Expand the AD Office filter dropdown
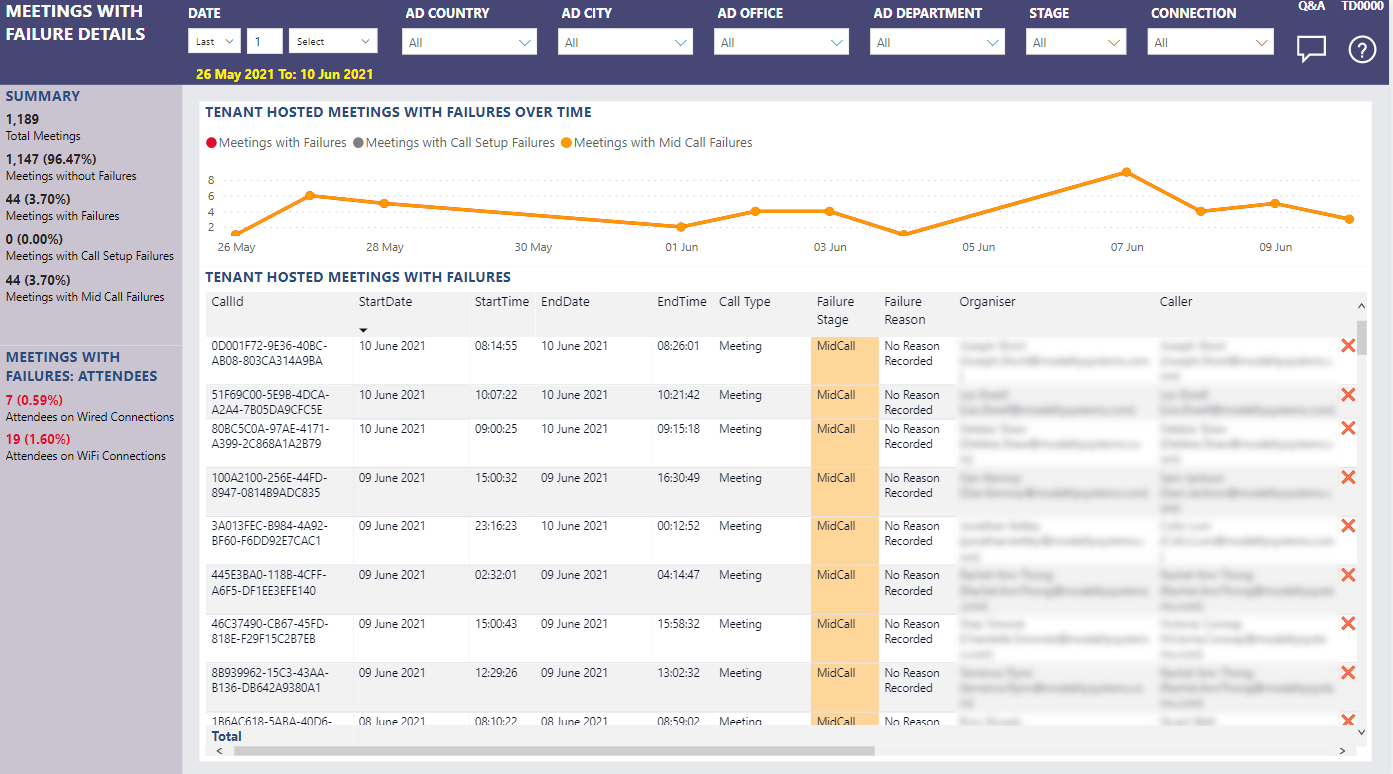Image resolution: width=1393 pixels, height=774 pixels. [x=782, y=42]
